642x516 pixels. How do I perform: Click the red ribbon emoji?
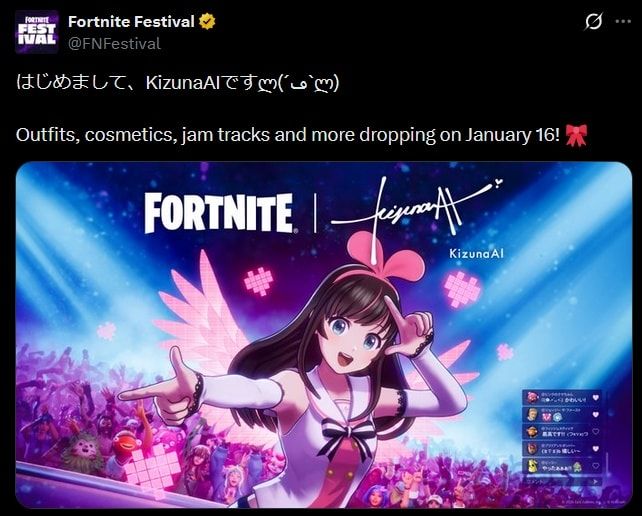576,135
